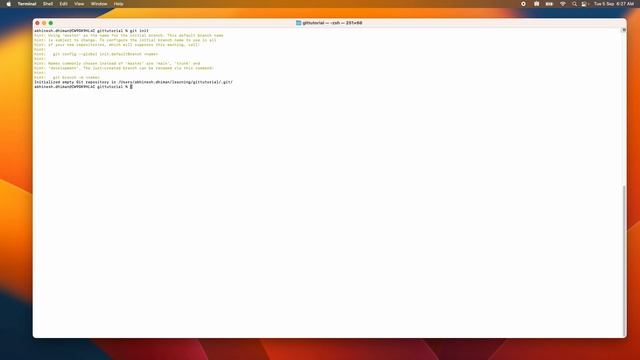
Task: Open the Help menu
Action: point(118,4)
